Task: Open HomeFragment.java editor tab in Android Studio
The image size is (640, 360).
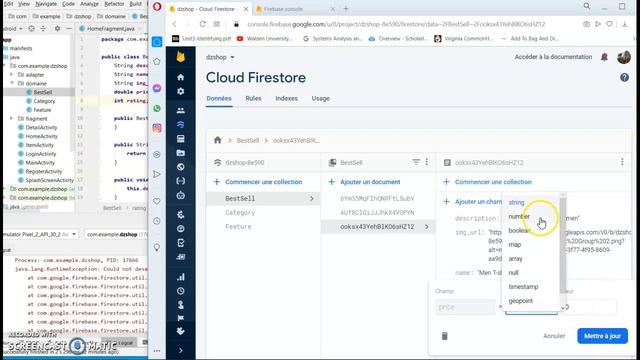Action: [x=111, y=29]
